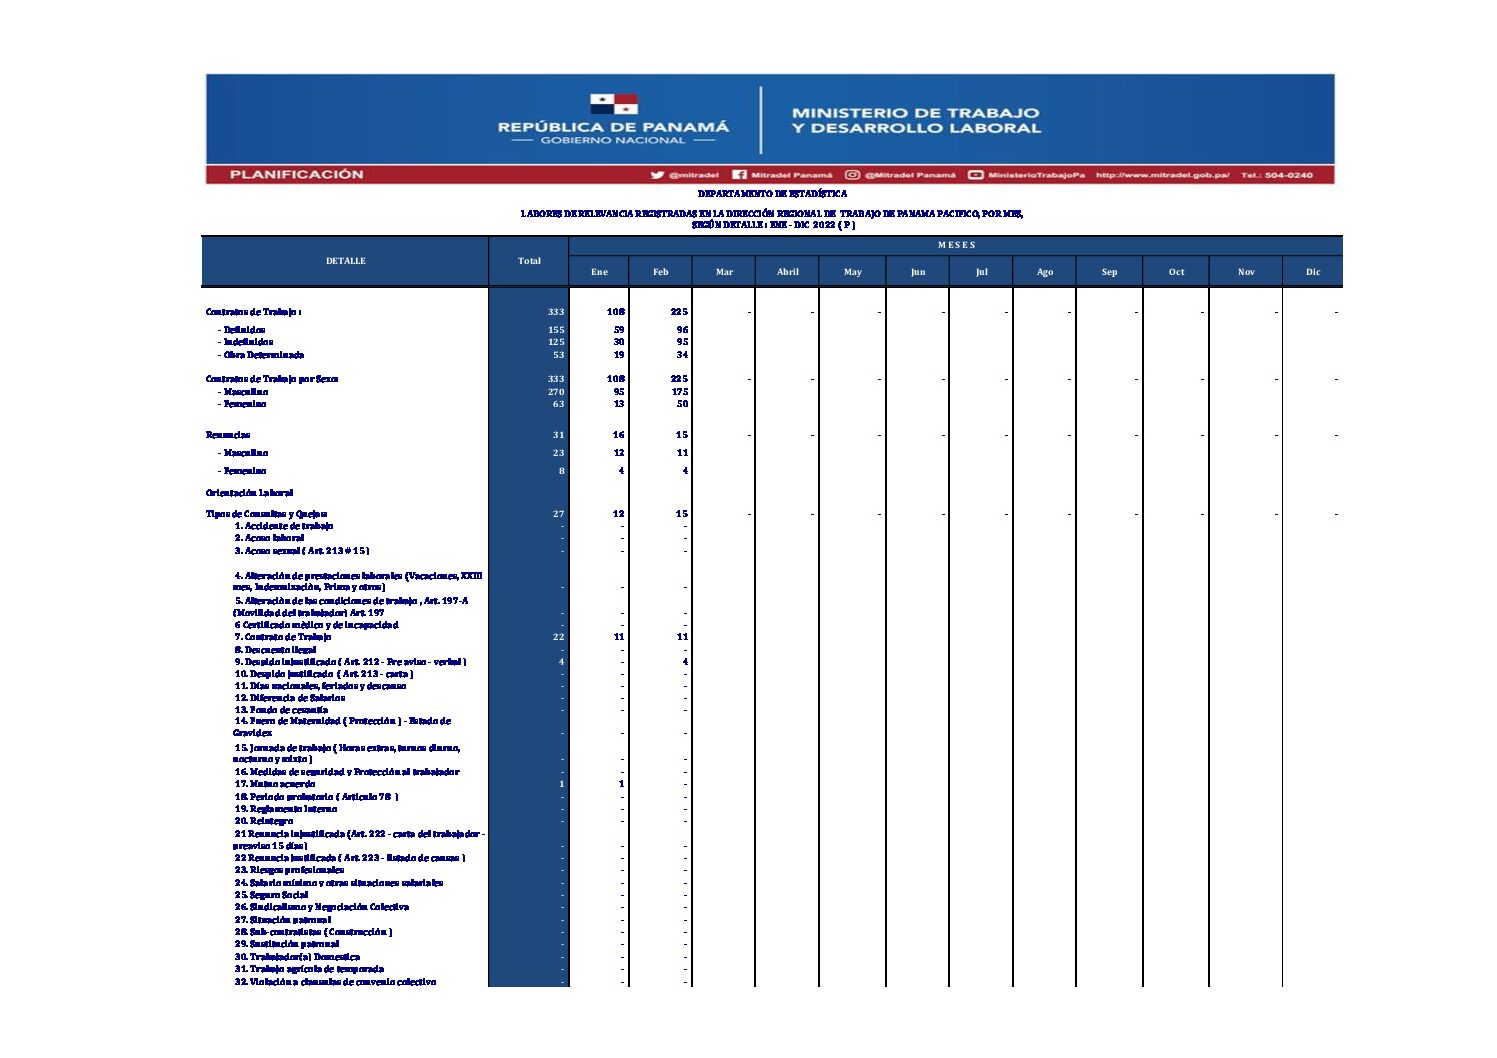Select the Oct column header
The height and width of the screenshot is (1058, 1497).
tap(1177, 272)
